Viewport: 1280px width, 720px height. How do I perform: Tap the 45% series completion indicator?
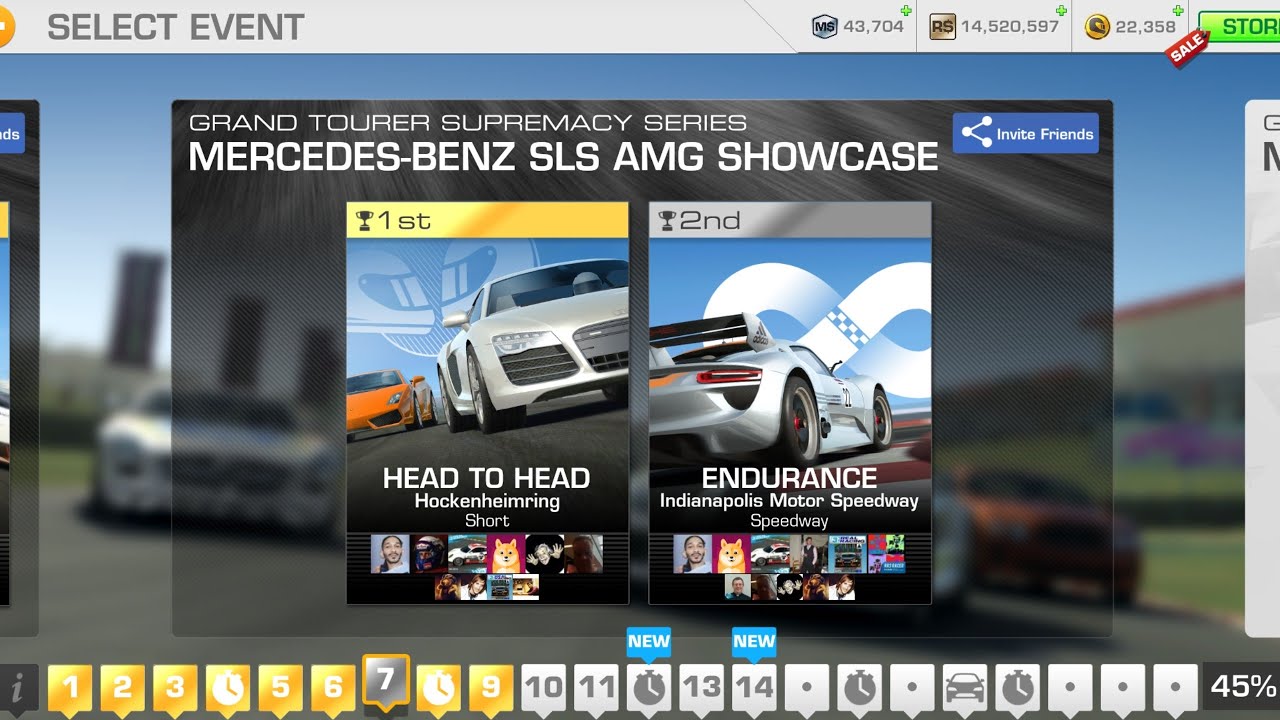click(x=1242, y=687)
